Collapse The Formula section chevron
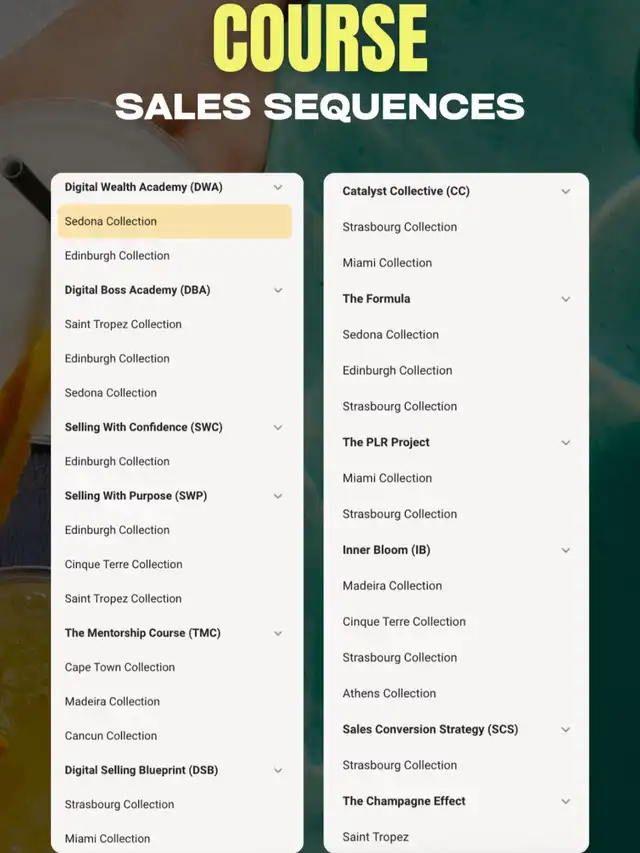The height and width of the screenshot is (853, 640). [x=566, y=299]
